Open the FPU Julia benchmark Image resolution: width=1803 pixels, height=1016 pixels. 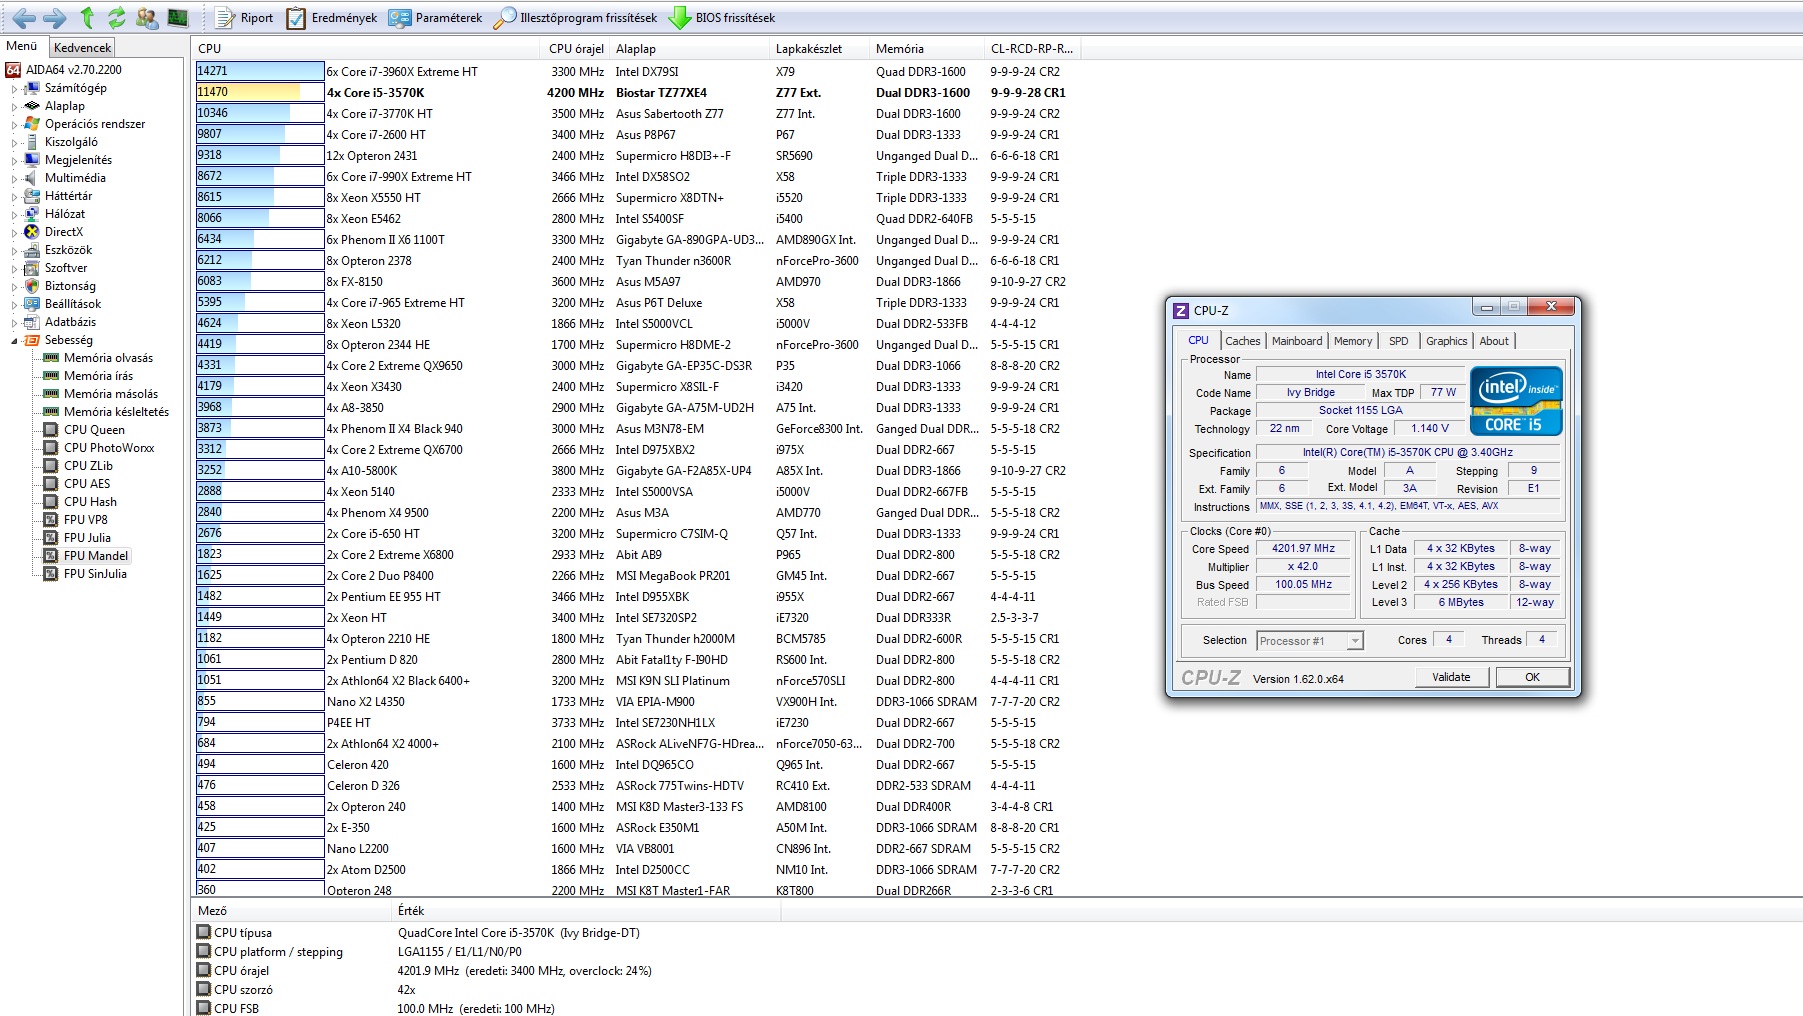(77, 538)
